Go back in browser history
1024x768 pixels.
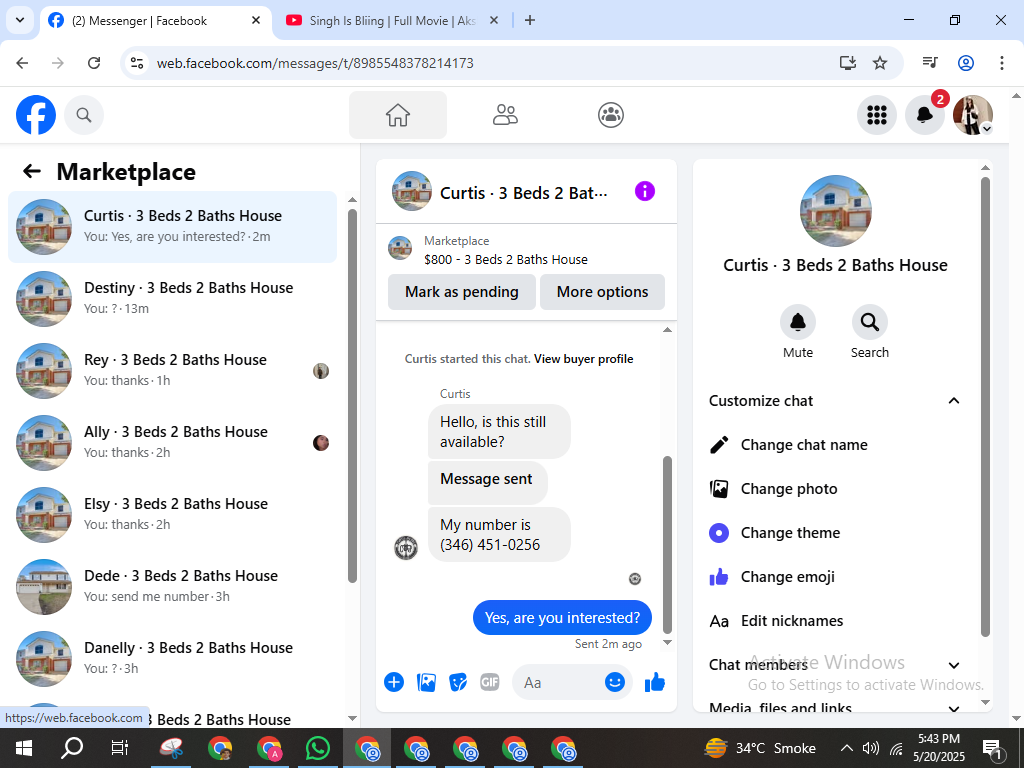point(22,63)
